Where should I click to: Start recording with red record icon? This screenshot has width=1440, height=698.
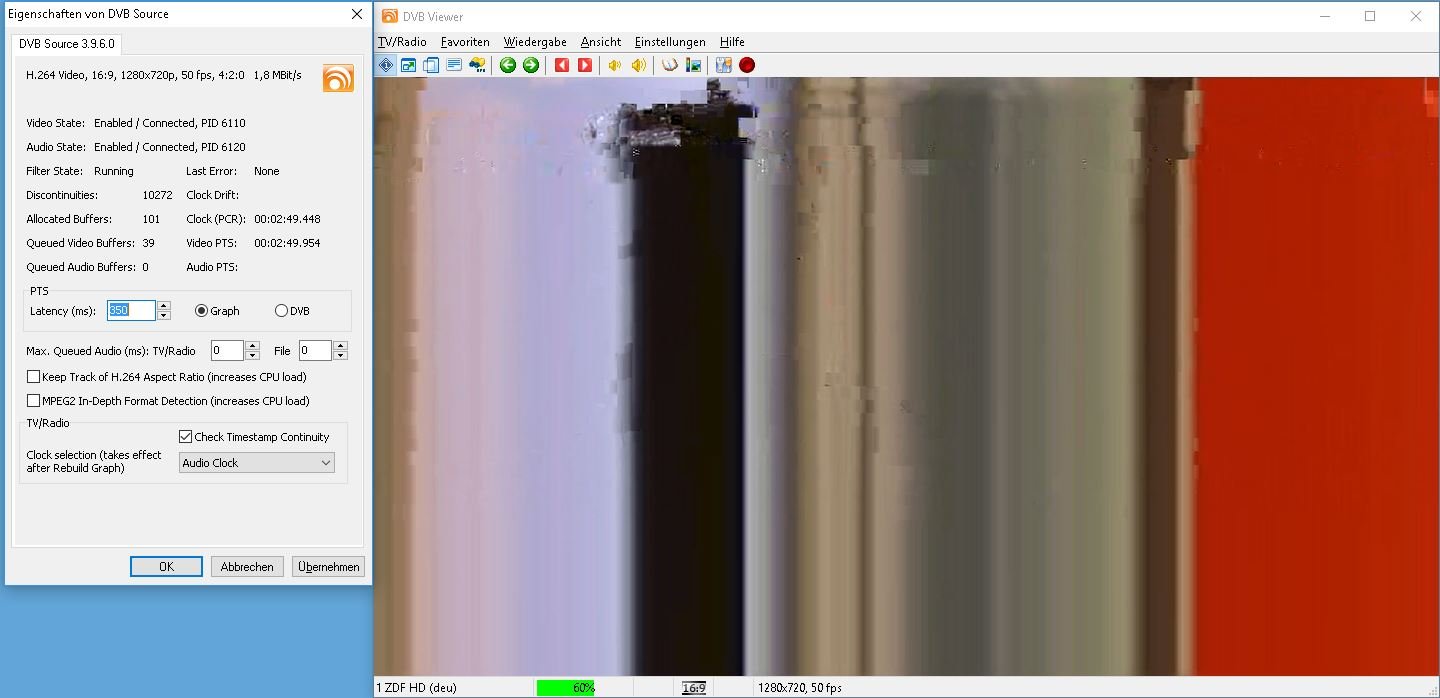click(747, 65)
